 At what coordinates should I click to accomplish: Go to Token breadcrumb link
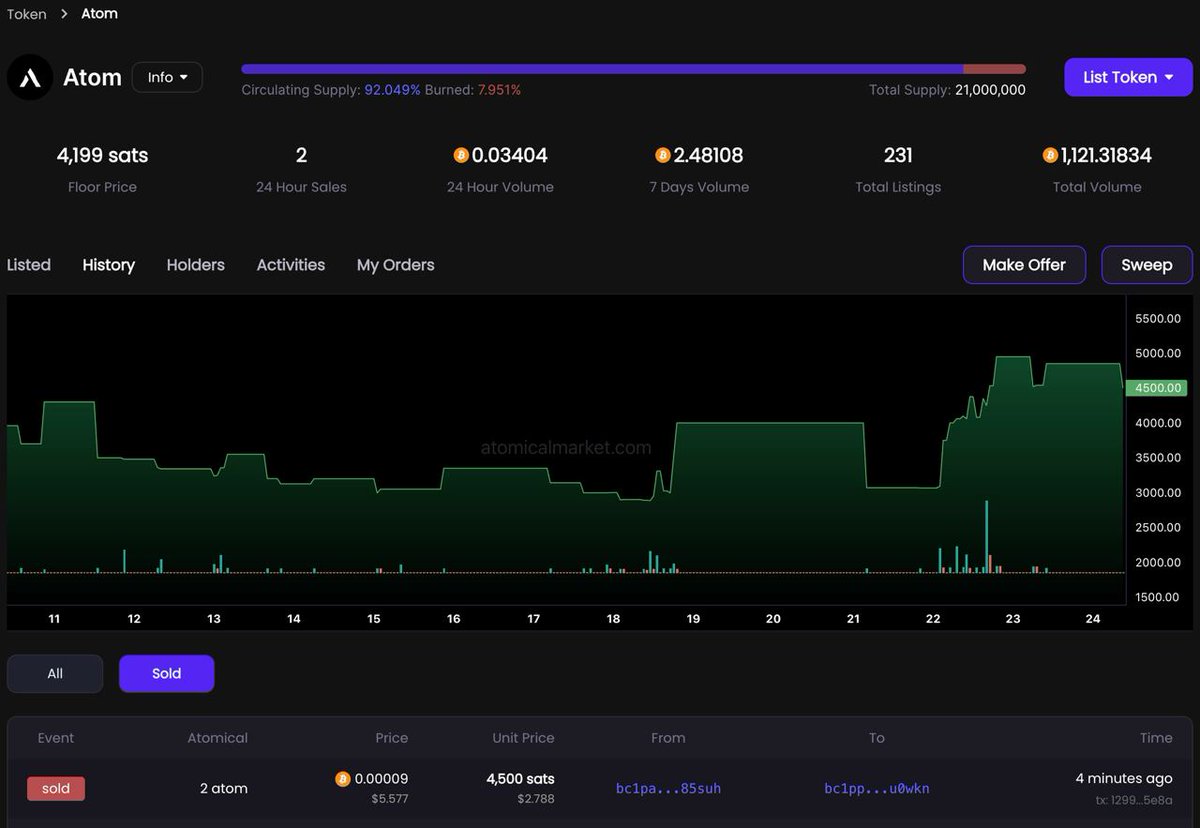coord(27,14)
